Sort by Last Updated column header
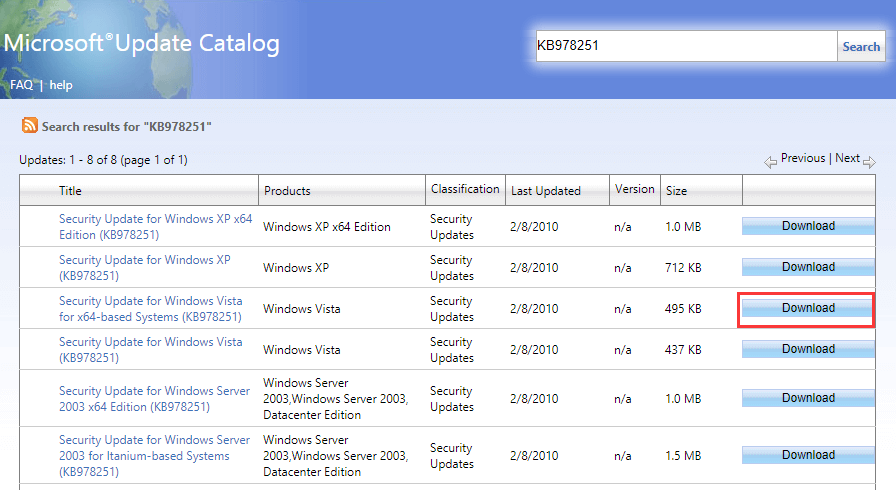This screenshot has width=896, height=490. point(546,190)
